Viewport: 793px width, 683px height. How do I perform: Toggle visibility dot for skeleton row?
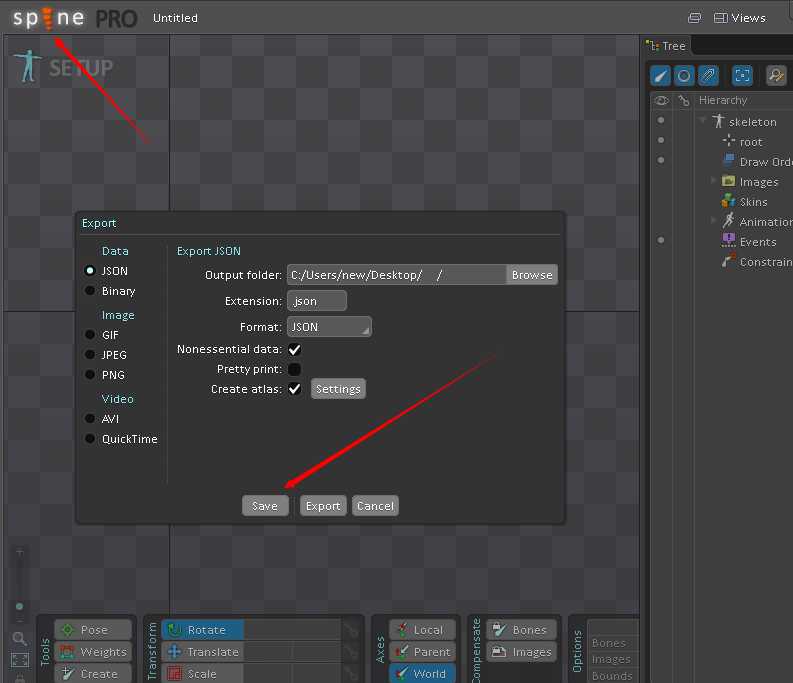[660, 120]
